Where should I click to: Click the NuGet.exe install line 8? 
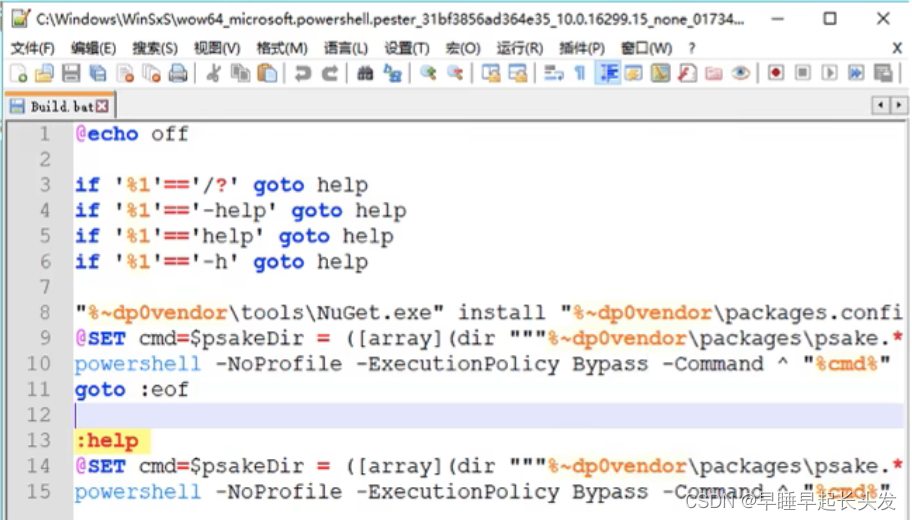tap(489, 312)
